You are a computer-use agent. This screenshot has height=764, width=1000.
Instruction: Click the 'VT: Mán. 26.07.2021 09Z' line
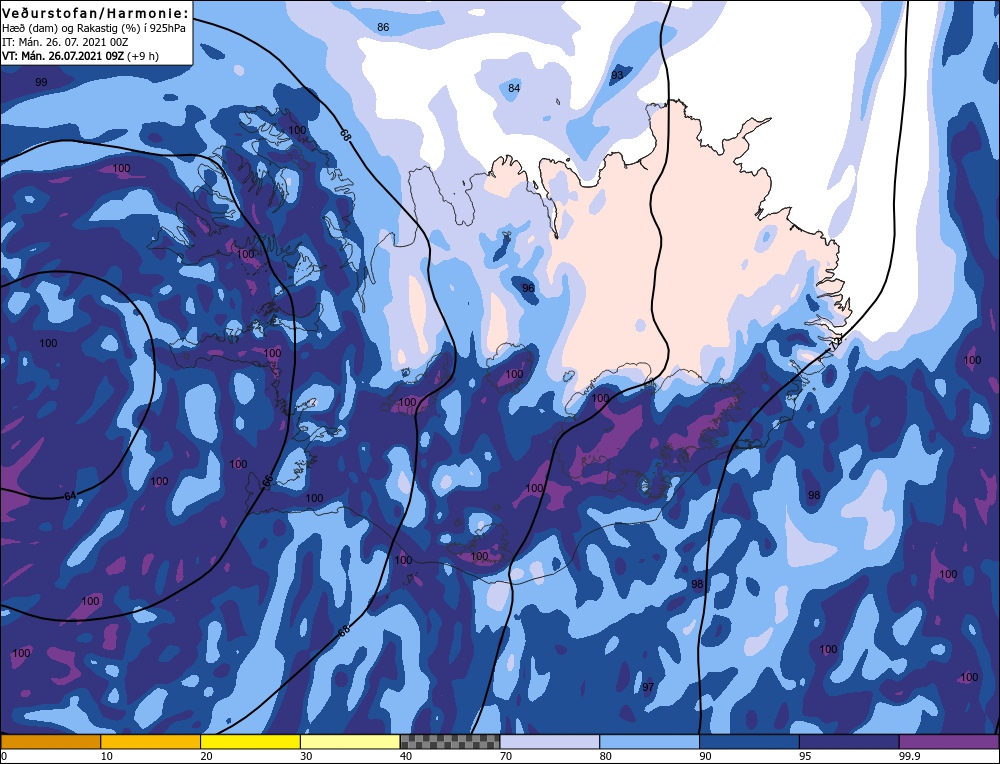tap(63, 56)
